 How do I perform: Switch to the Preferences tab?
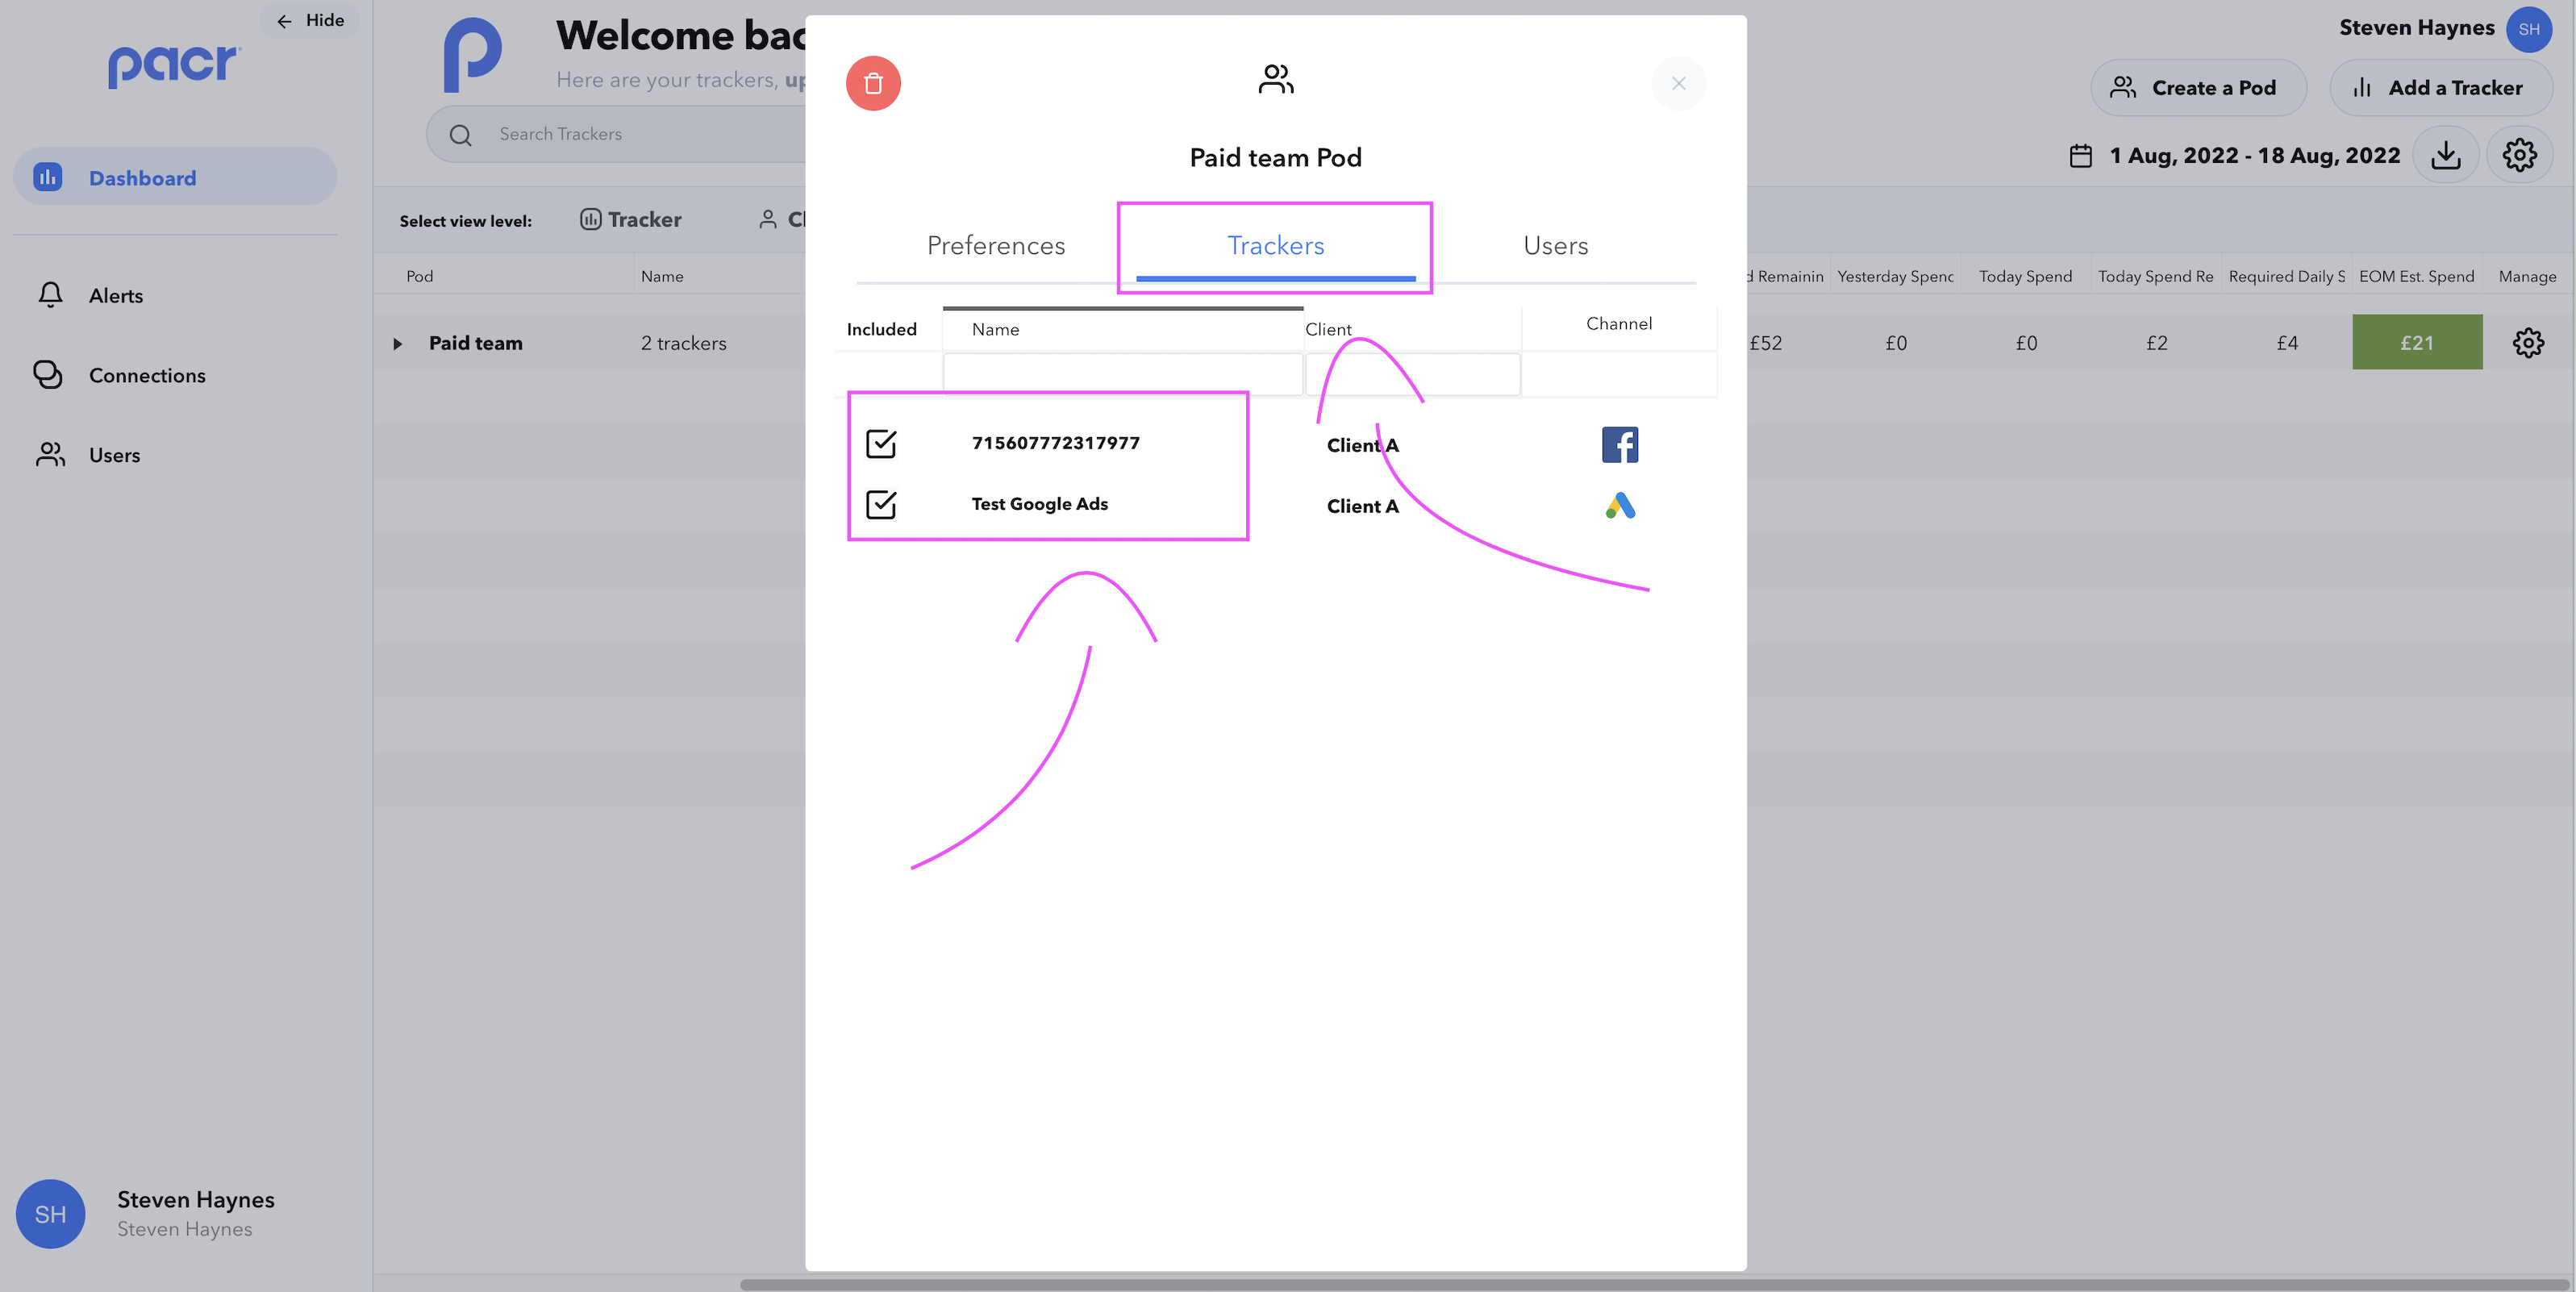(995, 245)
